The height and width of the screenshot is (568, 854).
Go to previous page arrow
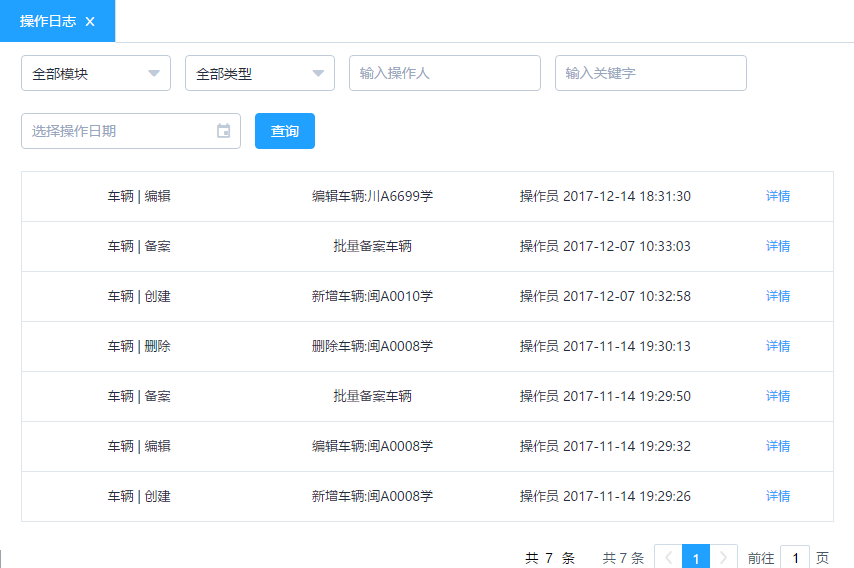pos(668,558)
